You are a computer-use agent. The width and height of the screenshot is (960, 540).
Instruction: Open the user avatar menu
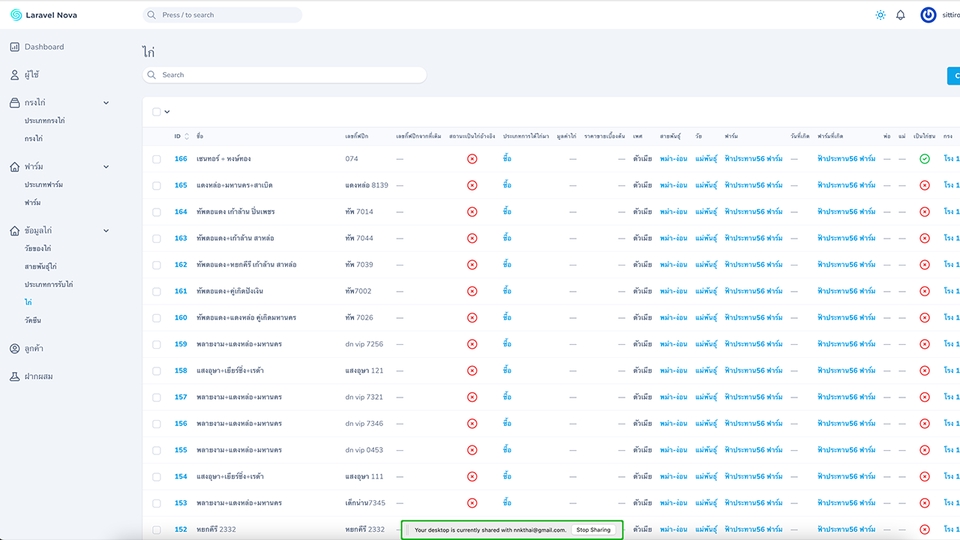(x=928, y=15)
